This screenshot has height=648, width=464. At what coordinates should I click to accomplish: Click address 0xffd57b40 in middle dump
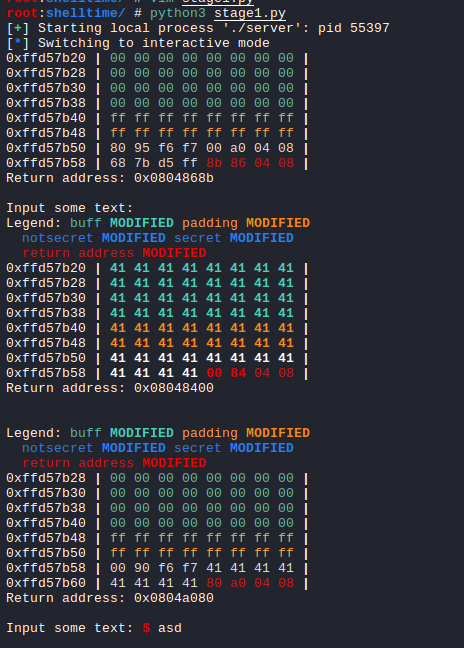point(46,328)
